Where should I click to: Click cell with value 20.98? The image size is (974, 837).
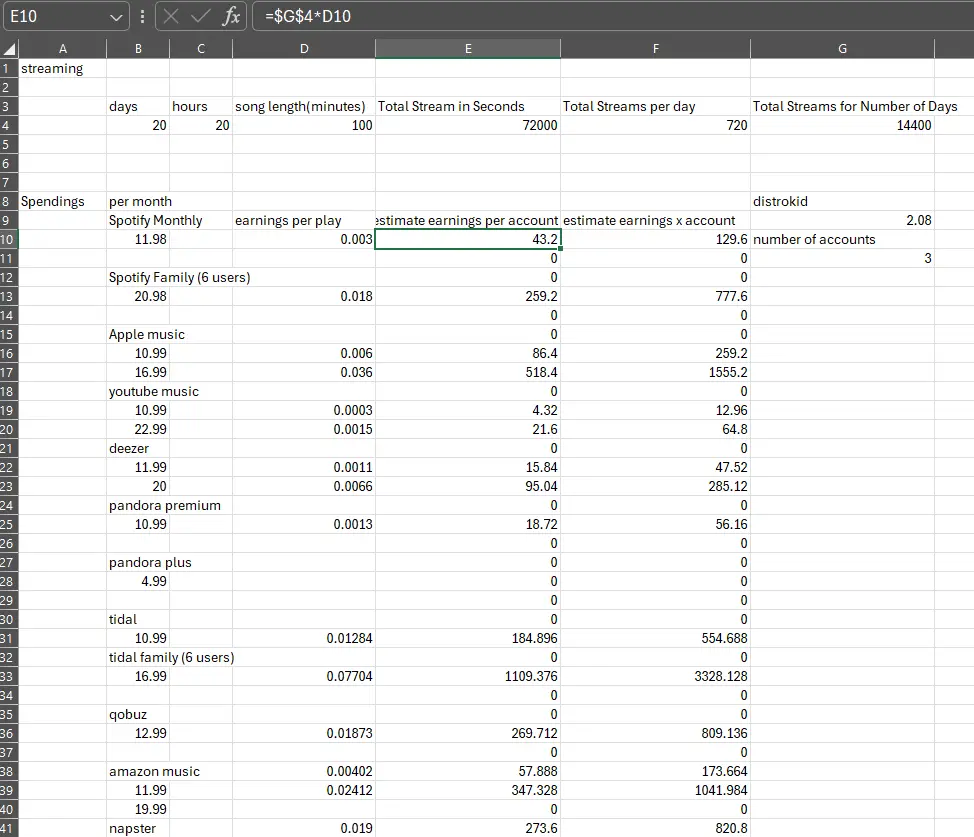pos(138,296)
